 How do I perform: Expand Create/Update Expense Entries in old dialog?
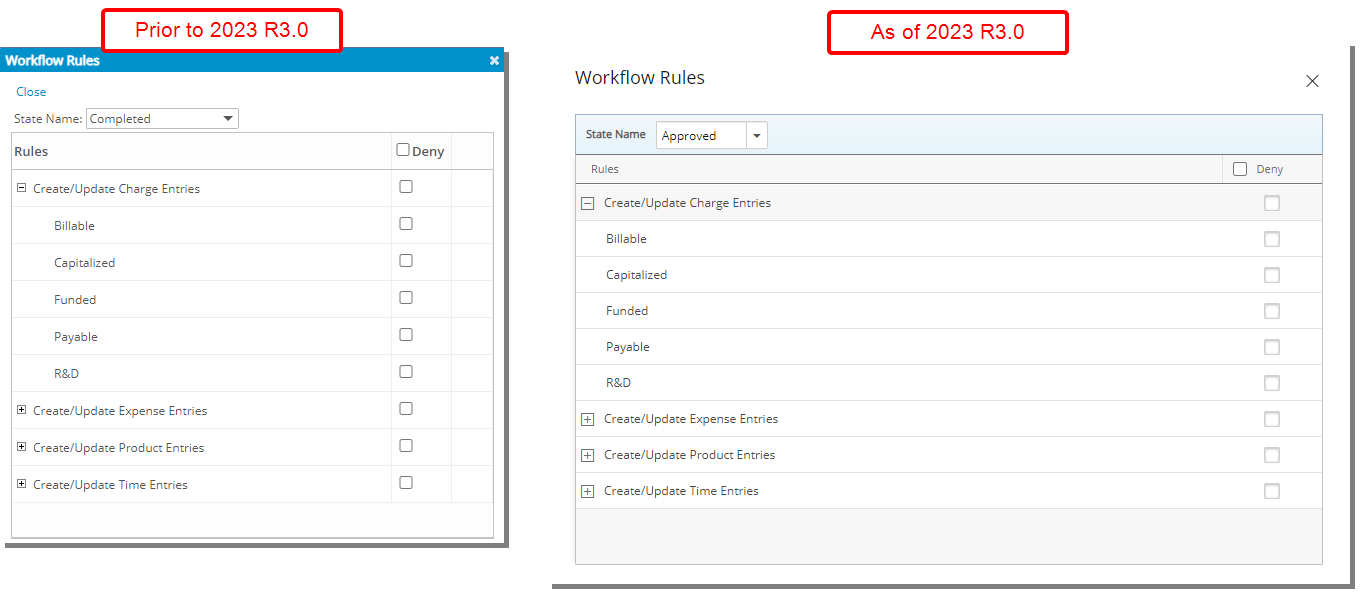pyautogui.click(x=22, y=409)
